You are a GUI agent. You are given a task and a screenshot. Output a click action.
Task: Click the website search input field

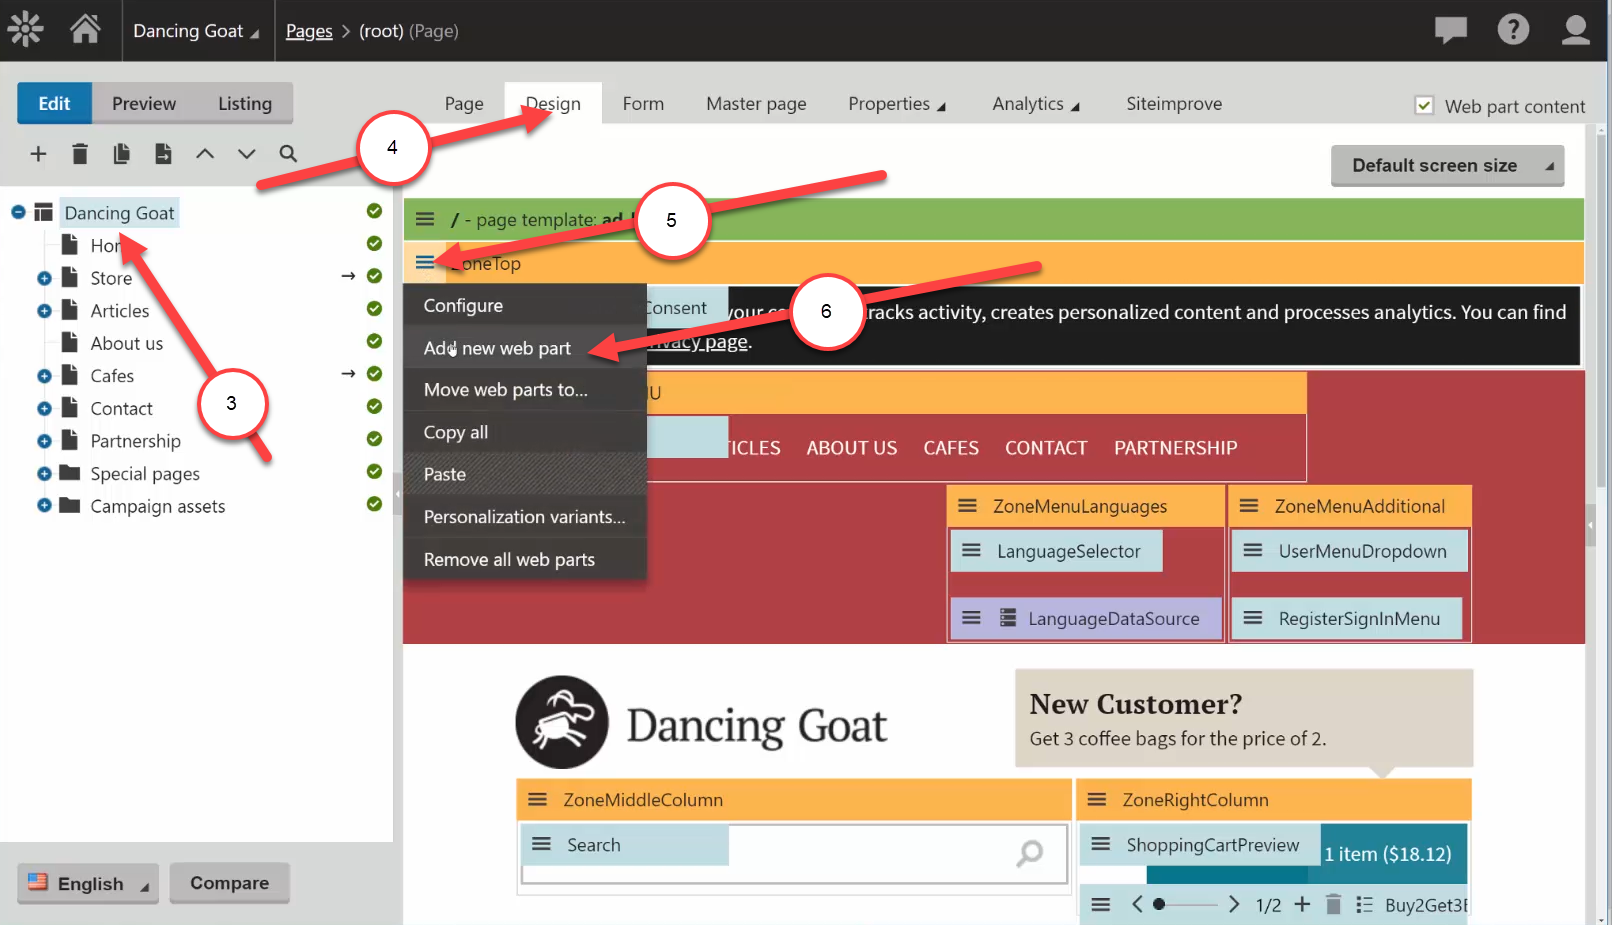tap(870, 853)
